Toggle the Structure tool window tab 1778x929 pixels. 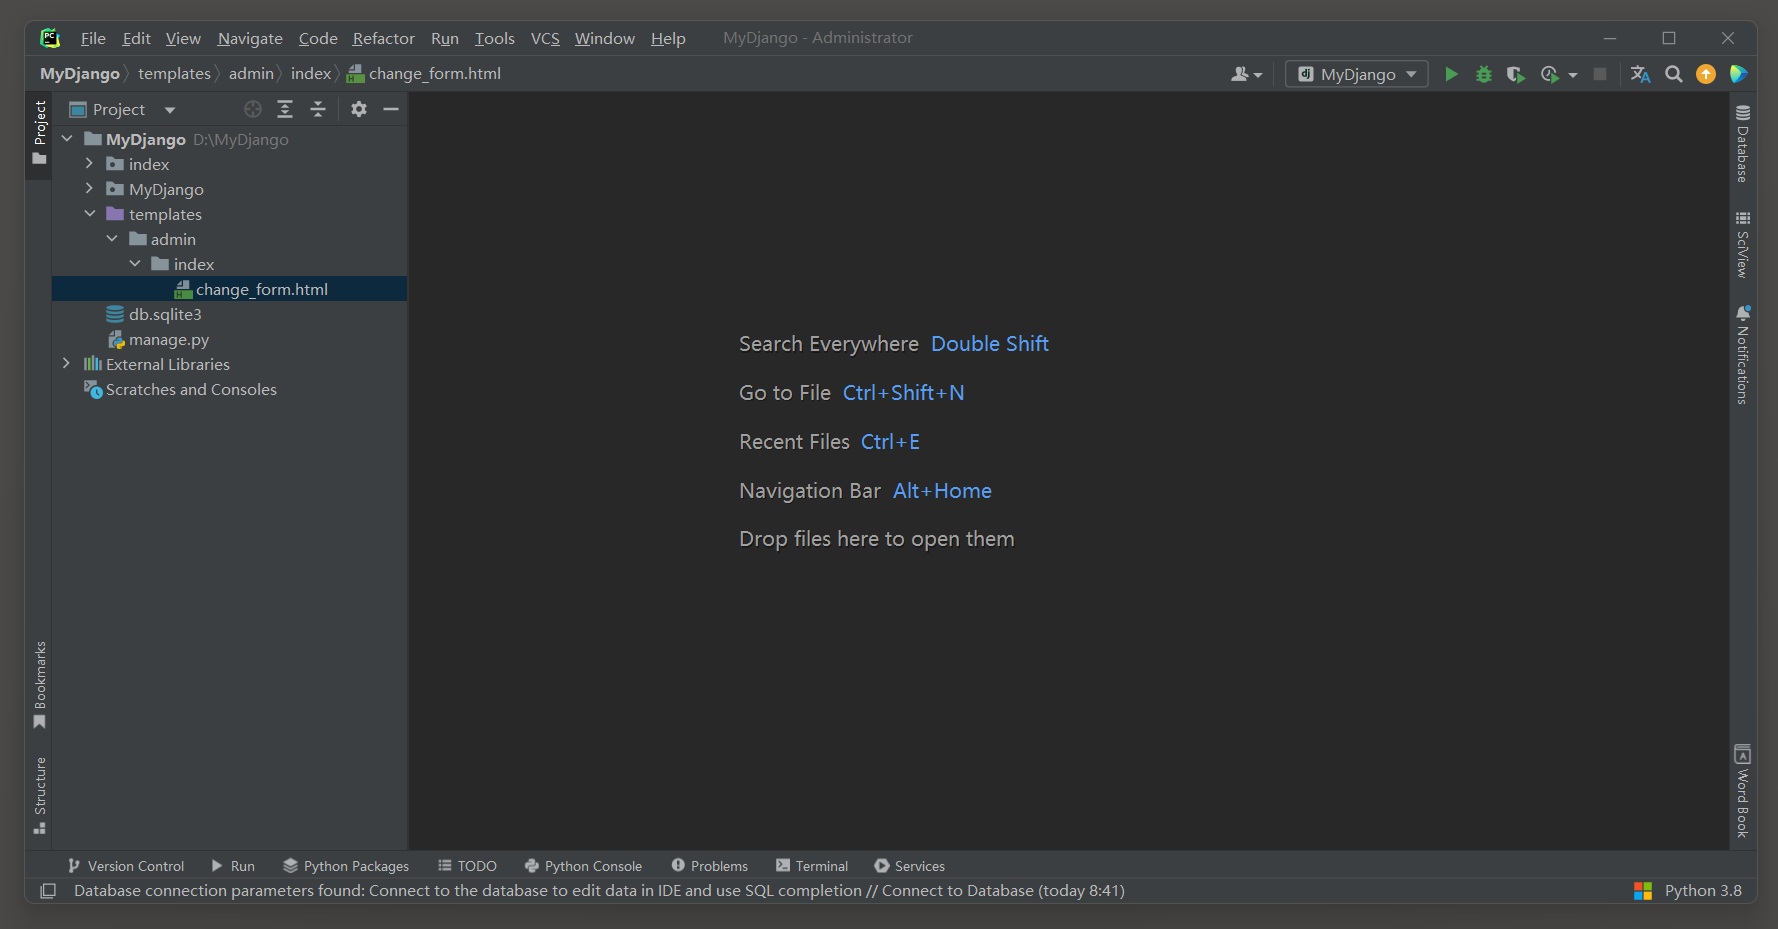(x=39, y=795)
